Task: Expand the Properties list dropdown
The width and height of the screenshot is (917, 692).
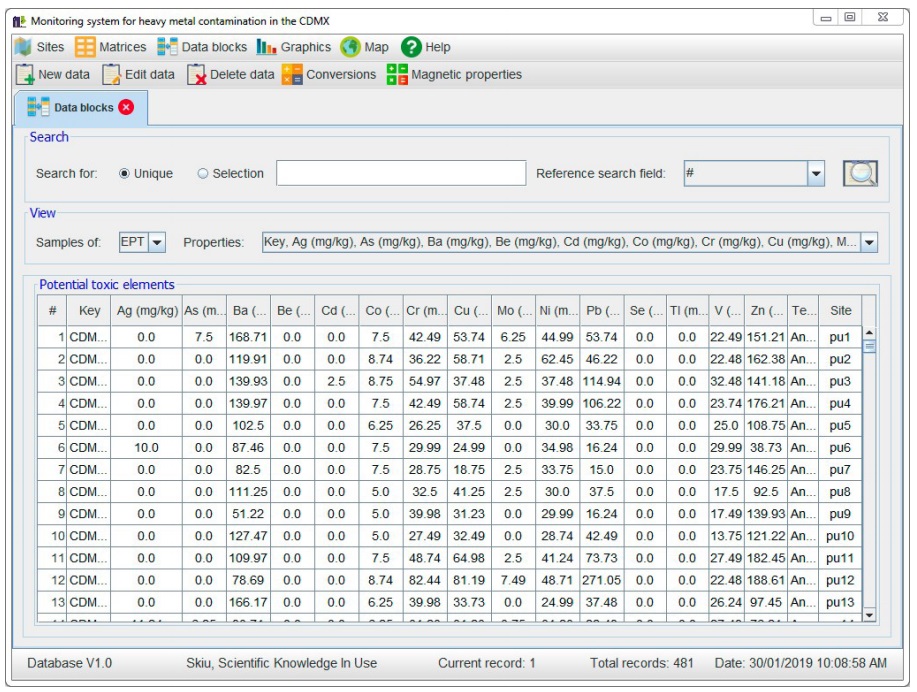Action: pos(868,243)
